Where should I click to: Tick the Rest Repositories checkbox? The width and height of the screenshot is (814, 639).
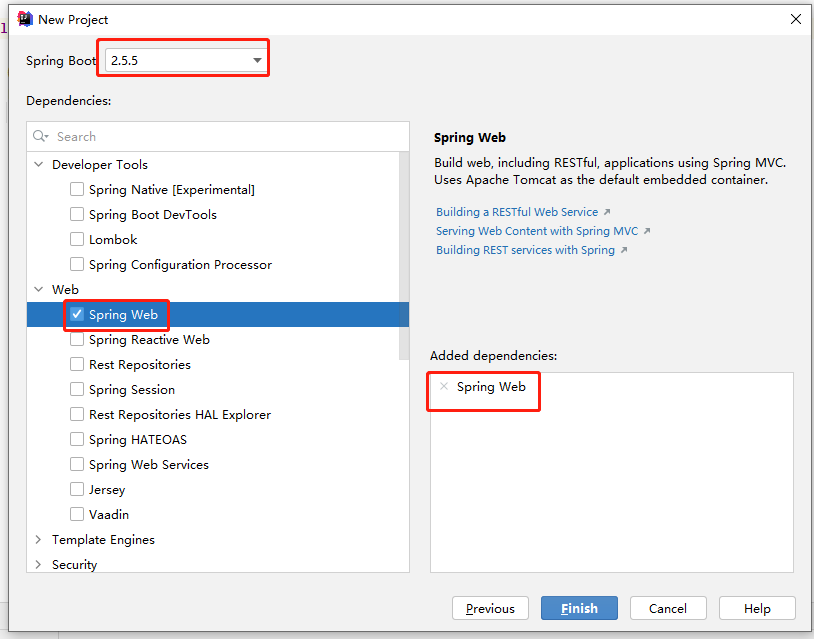coord(77,364)
